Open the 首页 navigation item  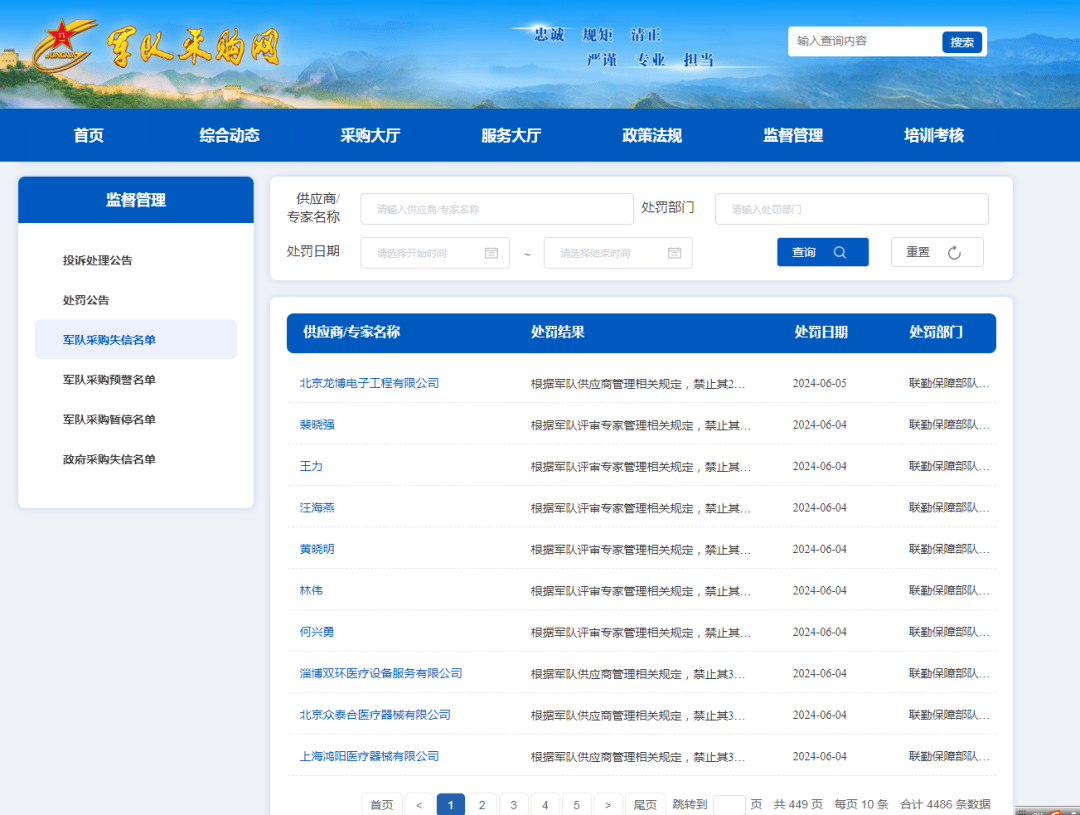89,135
